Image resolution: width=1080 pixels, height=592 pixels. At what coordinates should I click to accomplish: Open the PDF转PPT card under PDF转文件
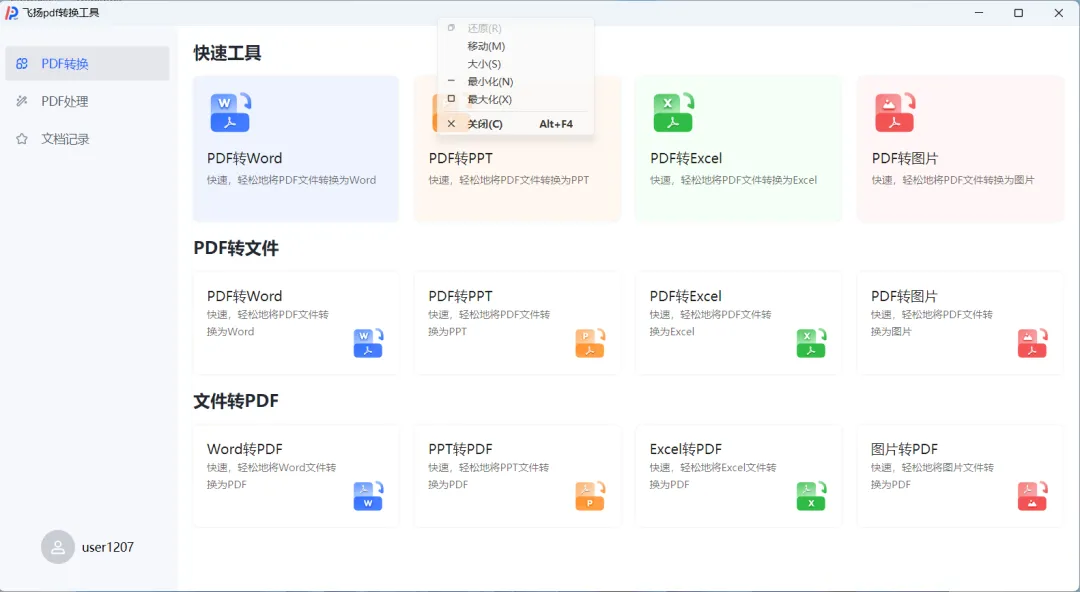point(517,322)
